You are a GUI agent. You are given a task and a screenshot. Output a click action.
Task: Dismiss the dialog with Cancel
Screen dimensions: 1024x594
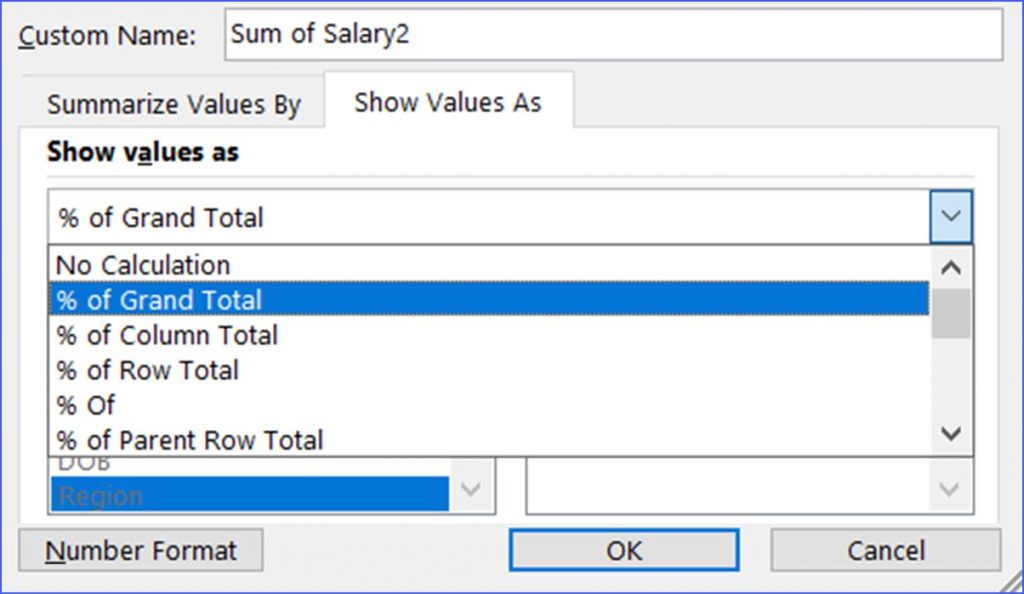tap(884, 550)
